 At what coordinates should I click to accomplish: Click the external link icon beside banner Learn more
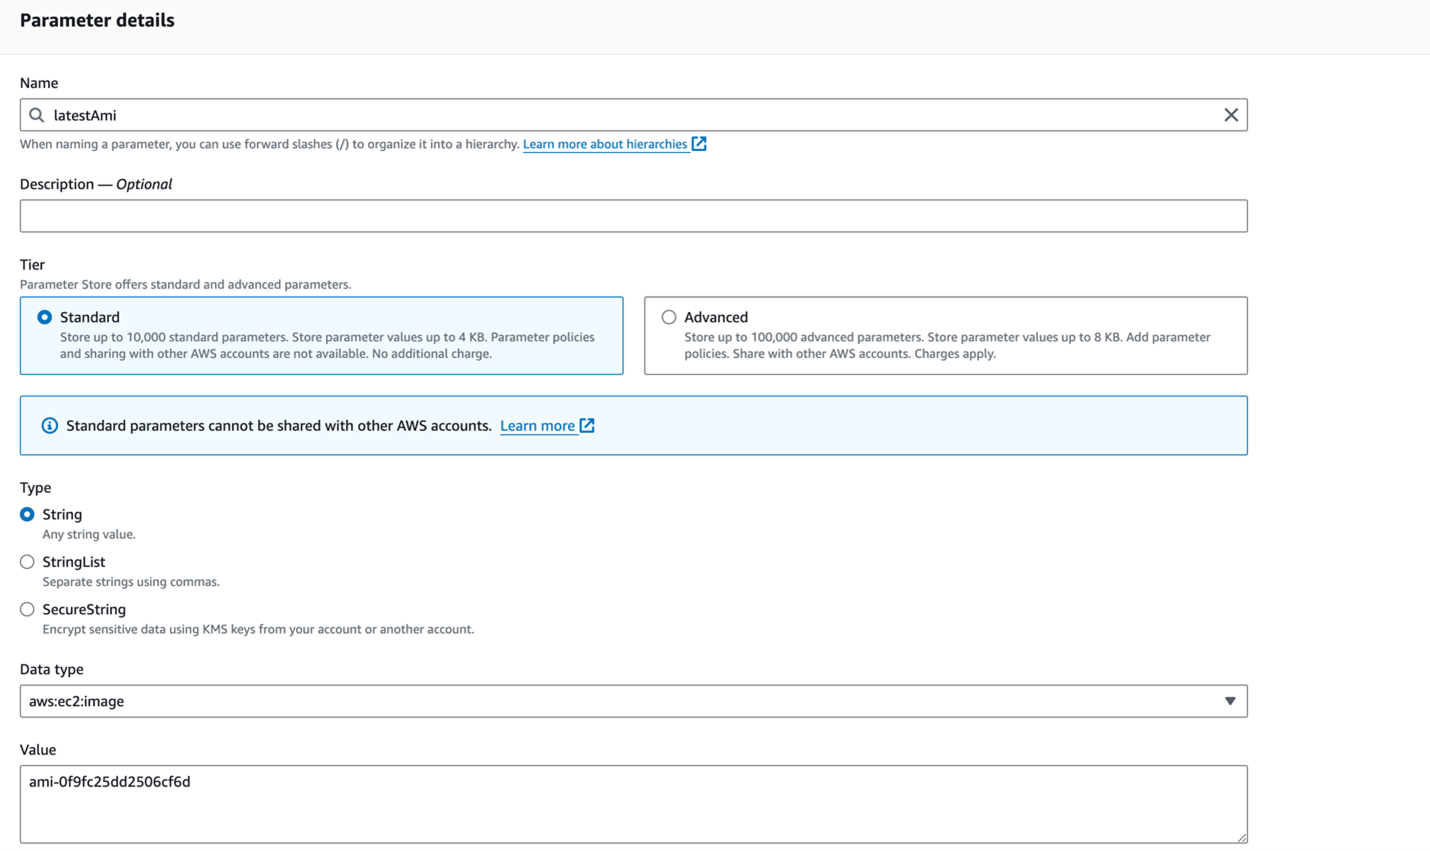587,425
